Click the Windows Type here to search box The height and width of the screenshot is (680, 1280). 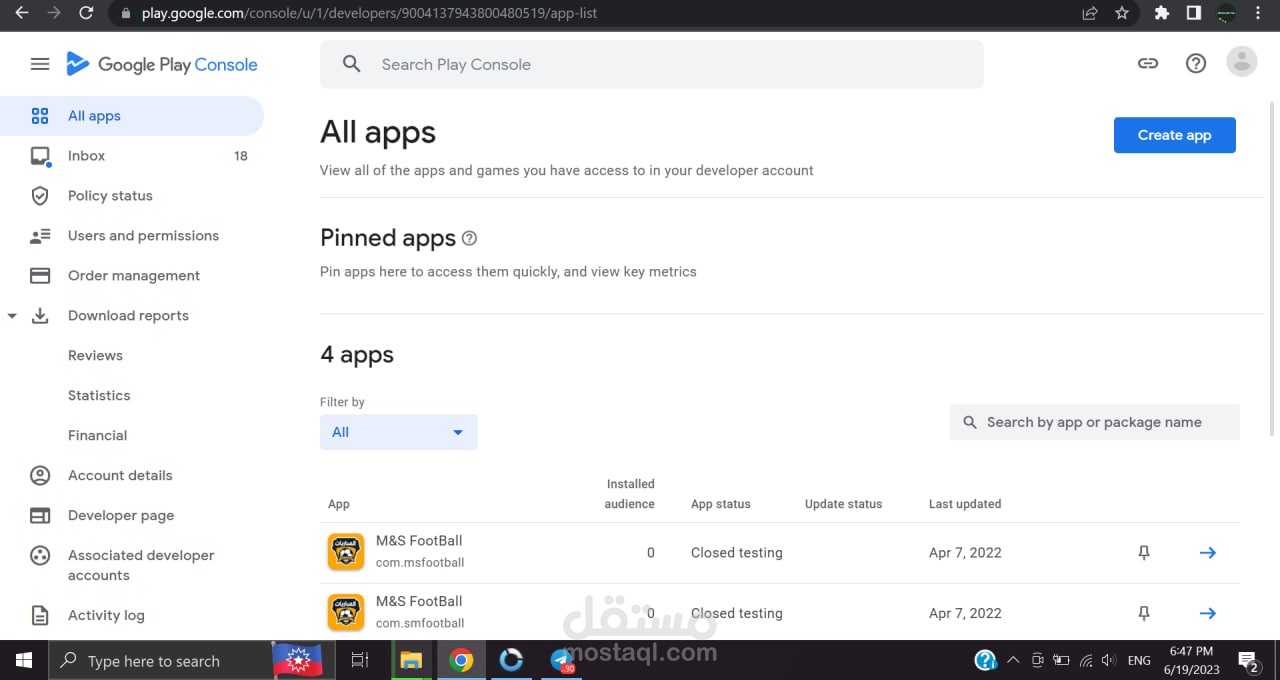pos(160,660)
